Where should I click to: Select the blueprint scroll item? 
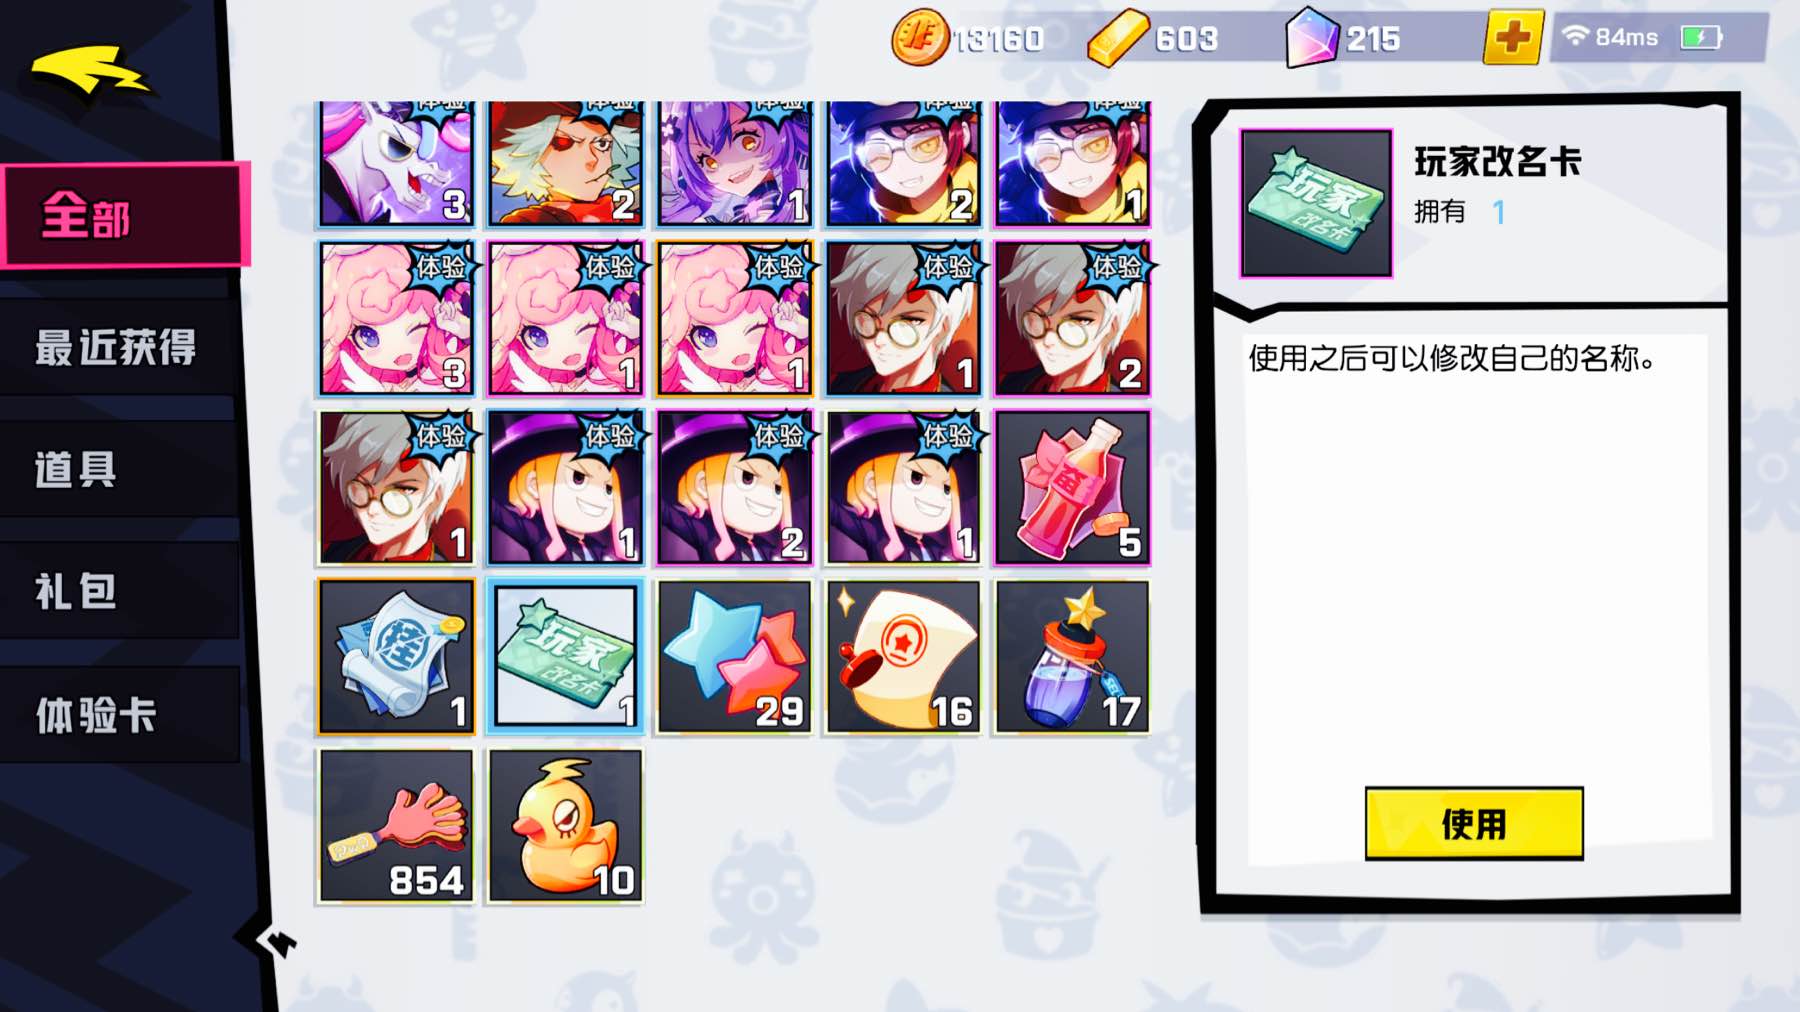(x=397, y=657)
